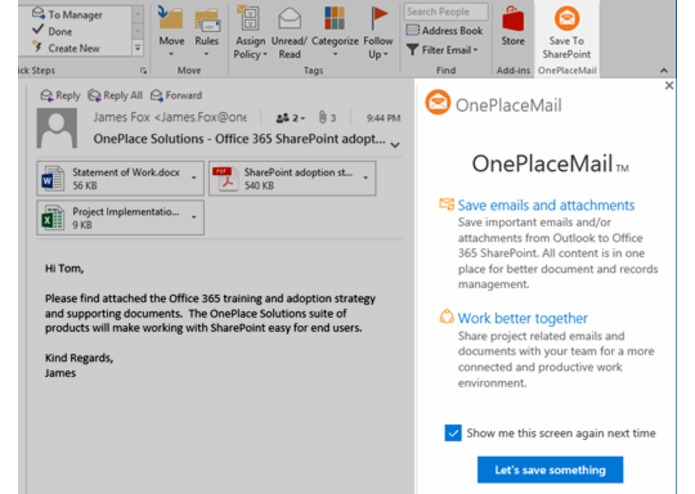Click Reply All

pyautogui.click(x=115, y=95)
